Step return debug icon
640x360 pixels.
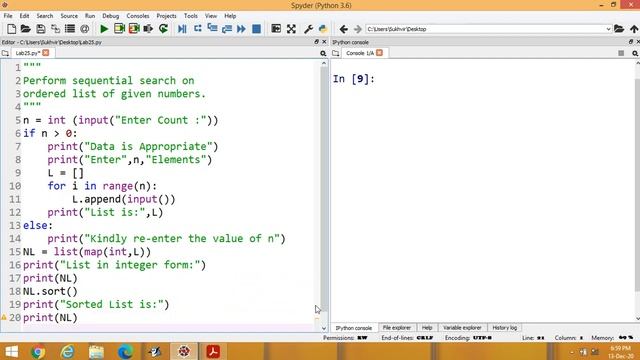(x=227, y=29)
